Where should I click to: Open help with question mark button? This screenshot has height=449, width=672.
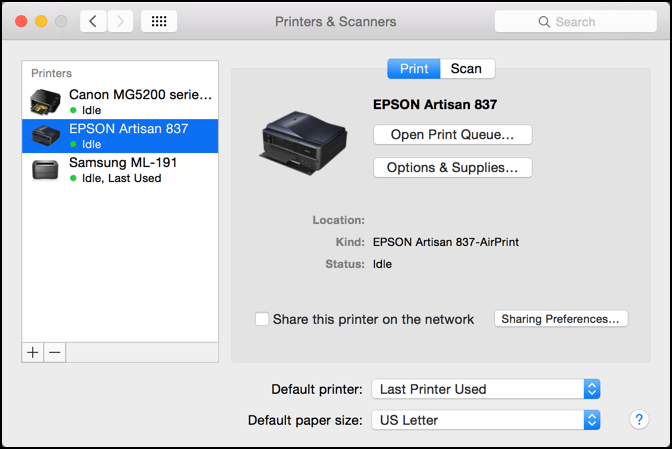[639, 419]
